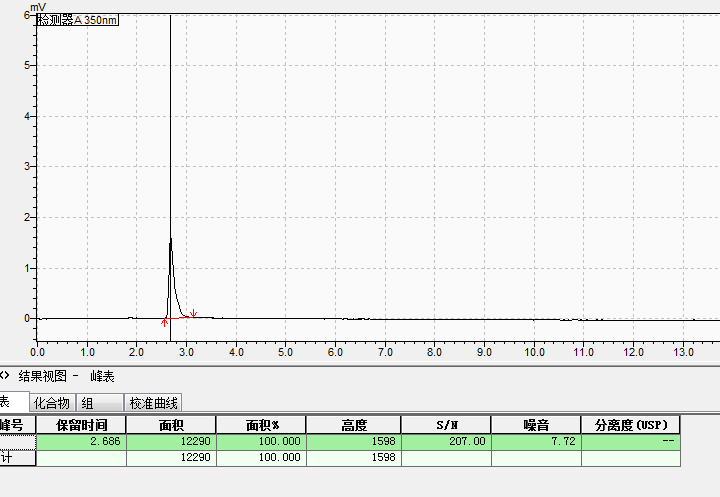Screen dimensions: 720x497
Task: Click the 检测器A 350nm detector label
Action: point(78,20)
